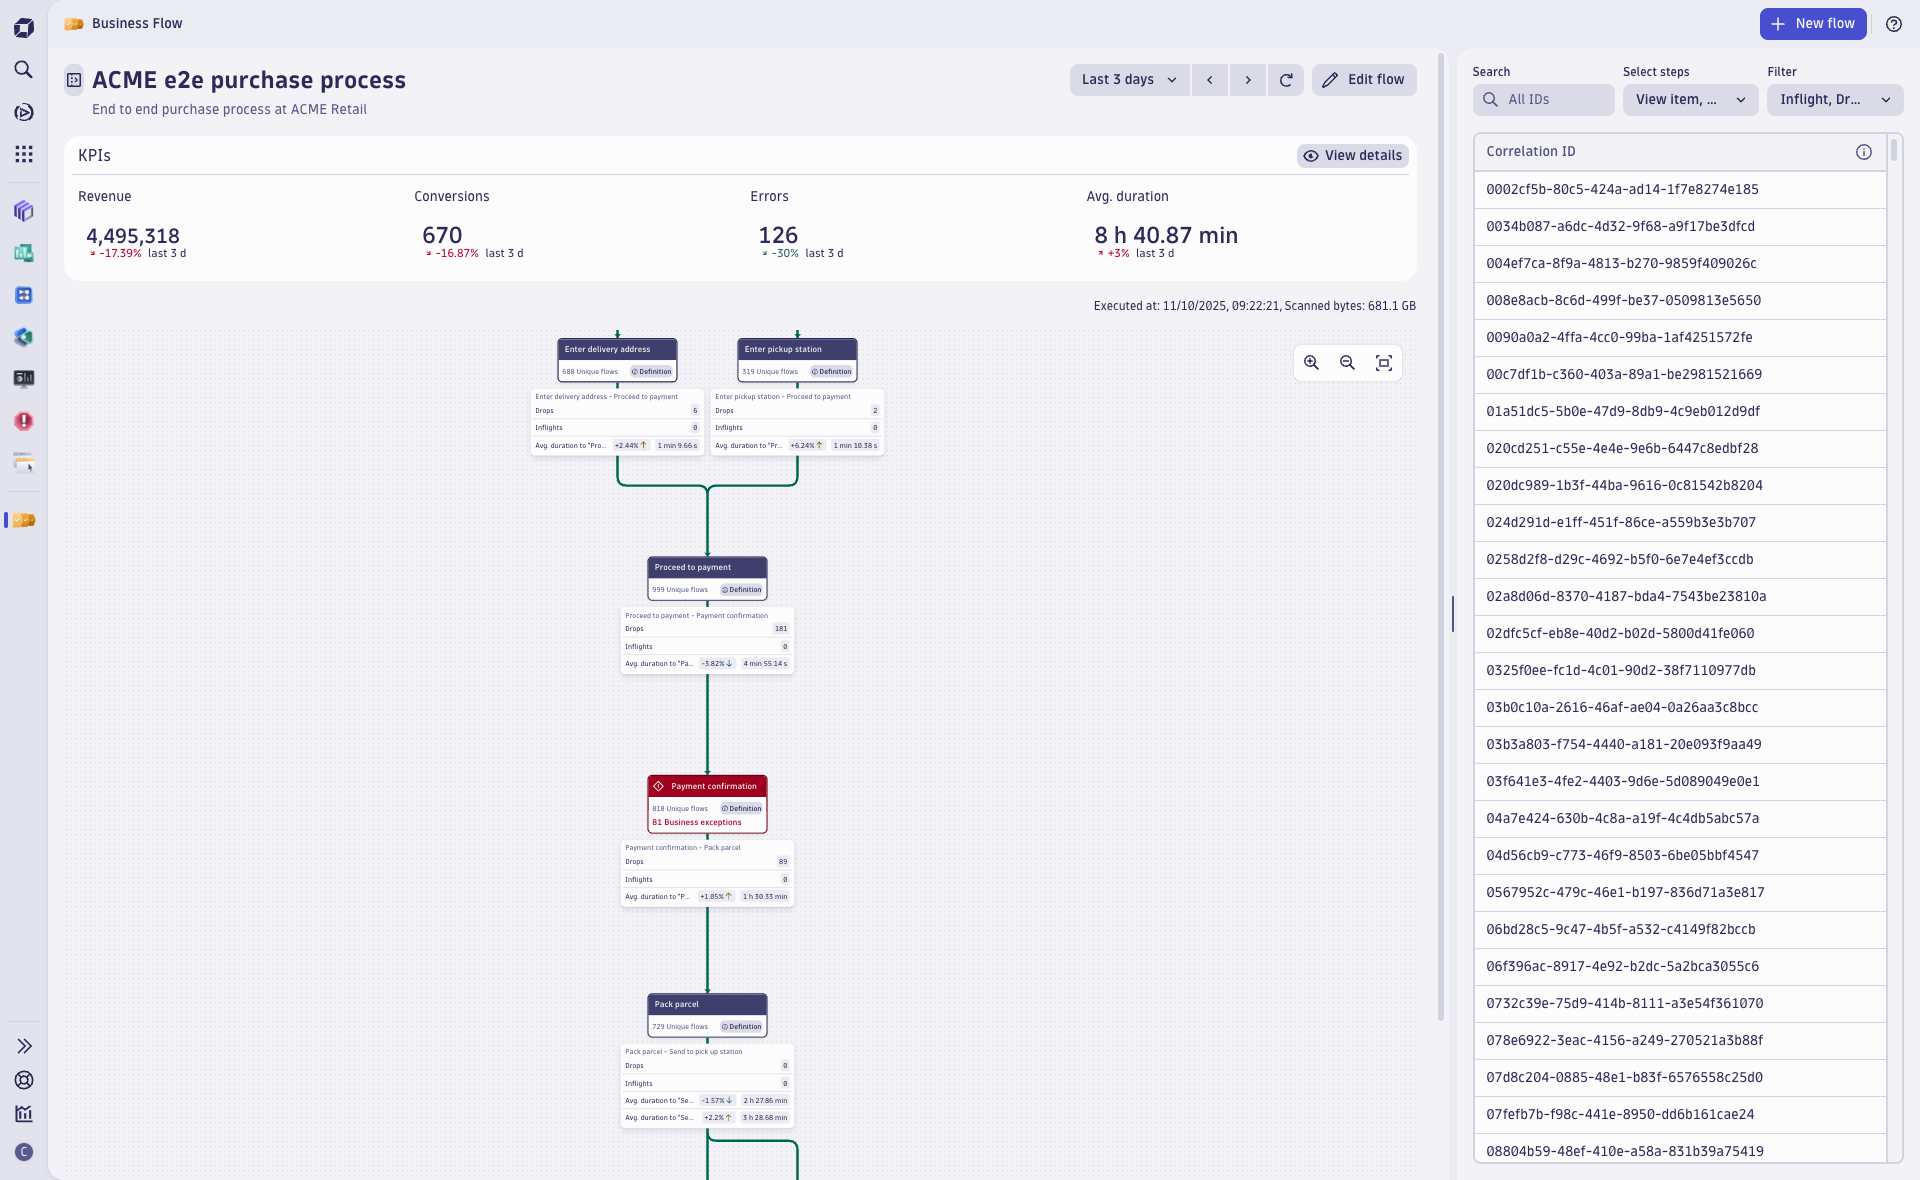This screenshot has width=1920, height=1180.
Task: Expand the left sidebar with double chevron
Action: coord(24,1046)
